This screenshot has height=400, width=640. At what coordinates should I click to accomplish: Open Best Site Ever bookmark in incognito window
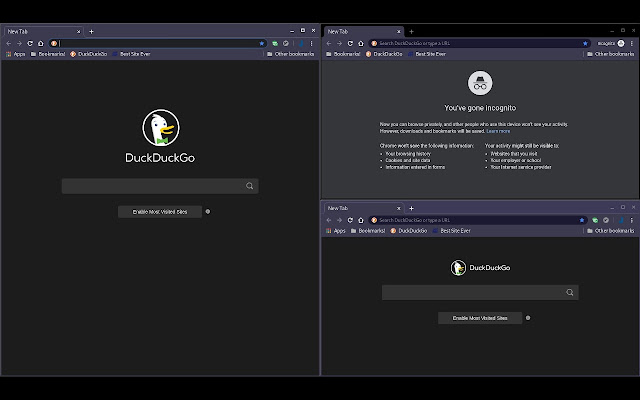427,54
